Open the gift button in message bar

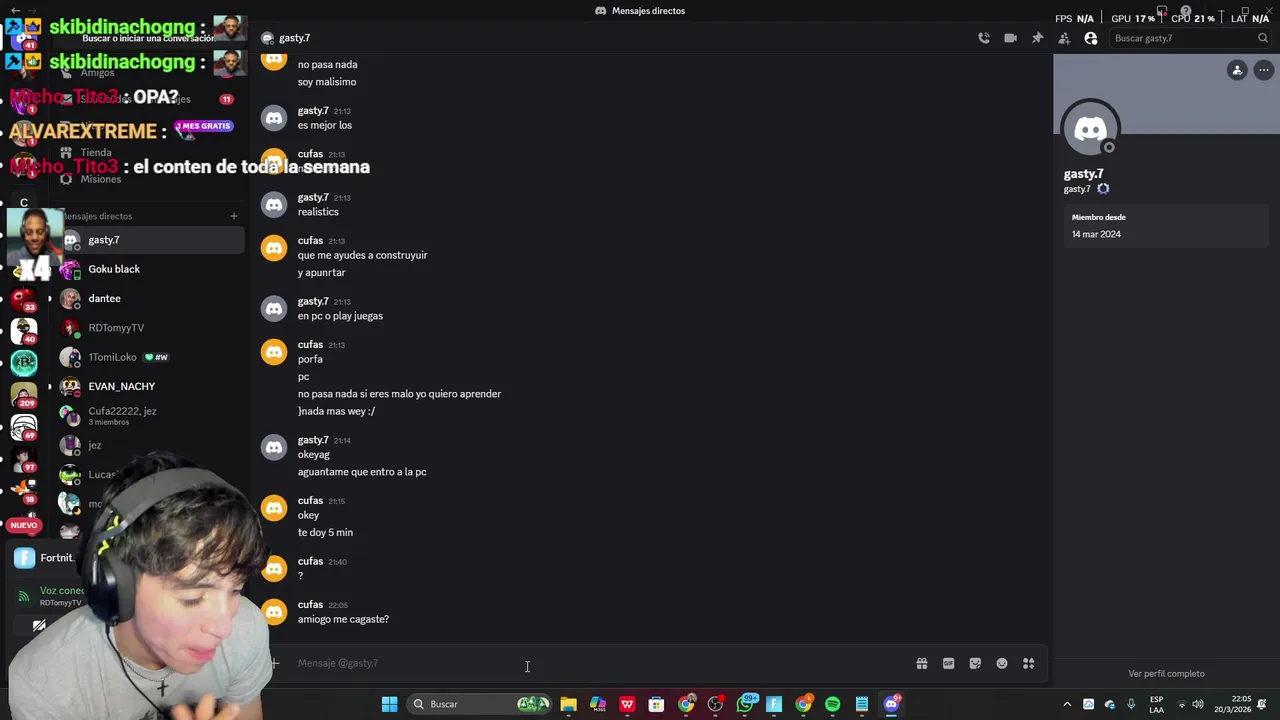pos(922,663)
